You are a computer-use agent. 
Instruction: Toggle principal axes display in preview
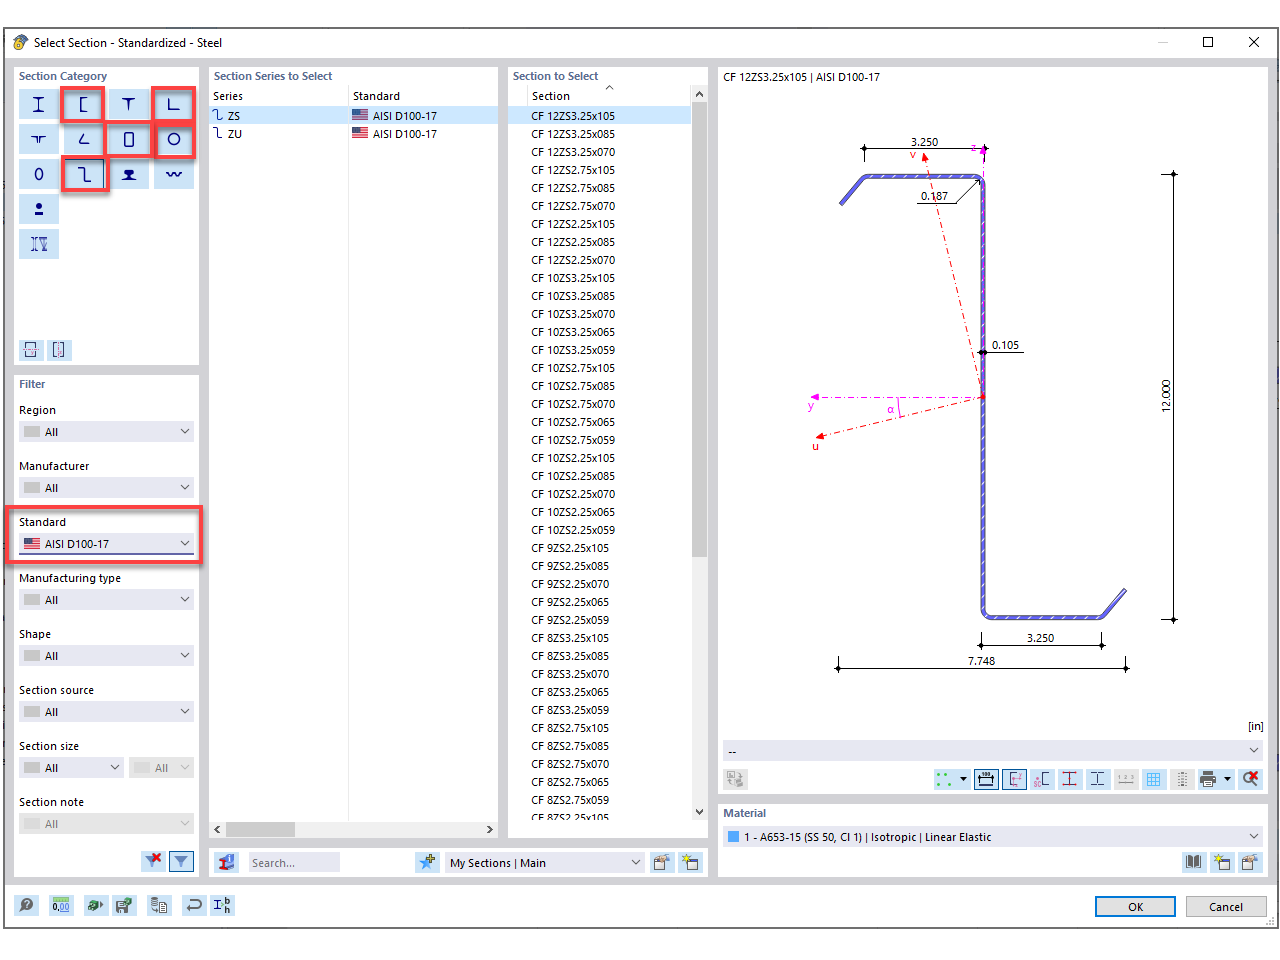1014,779
